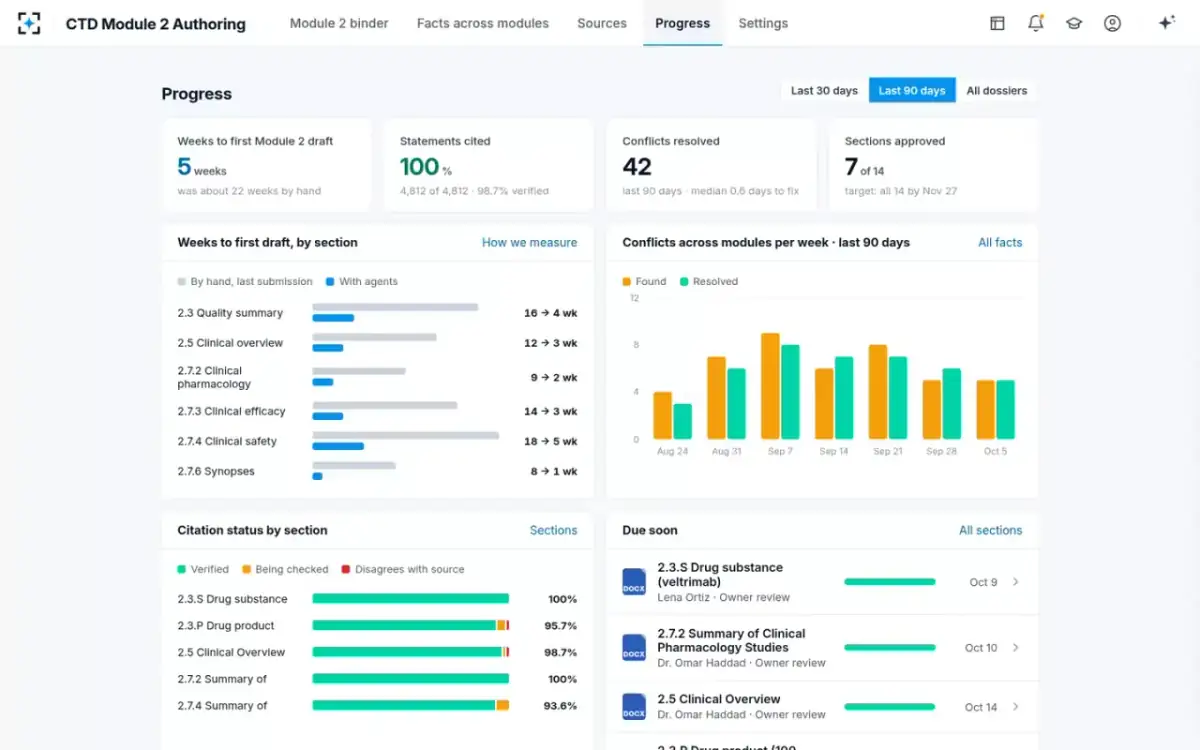Select the Last 30 days range

[824, 91]
